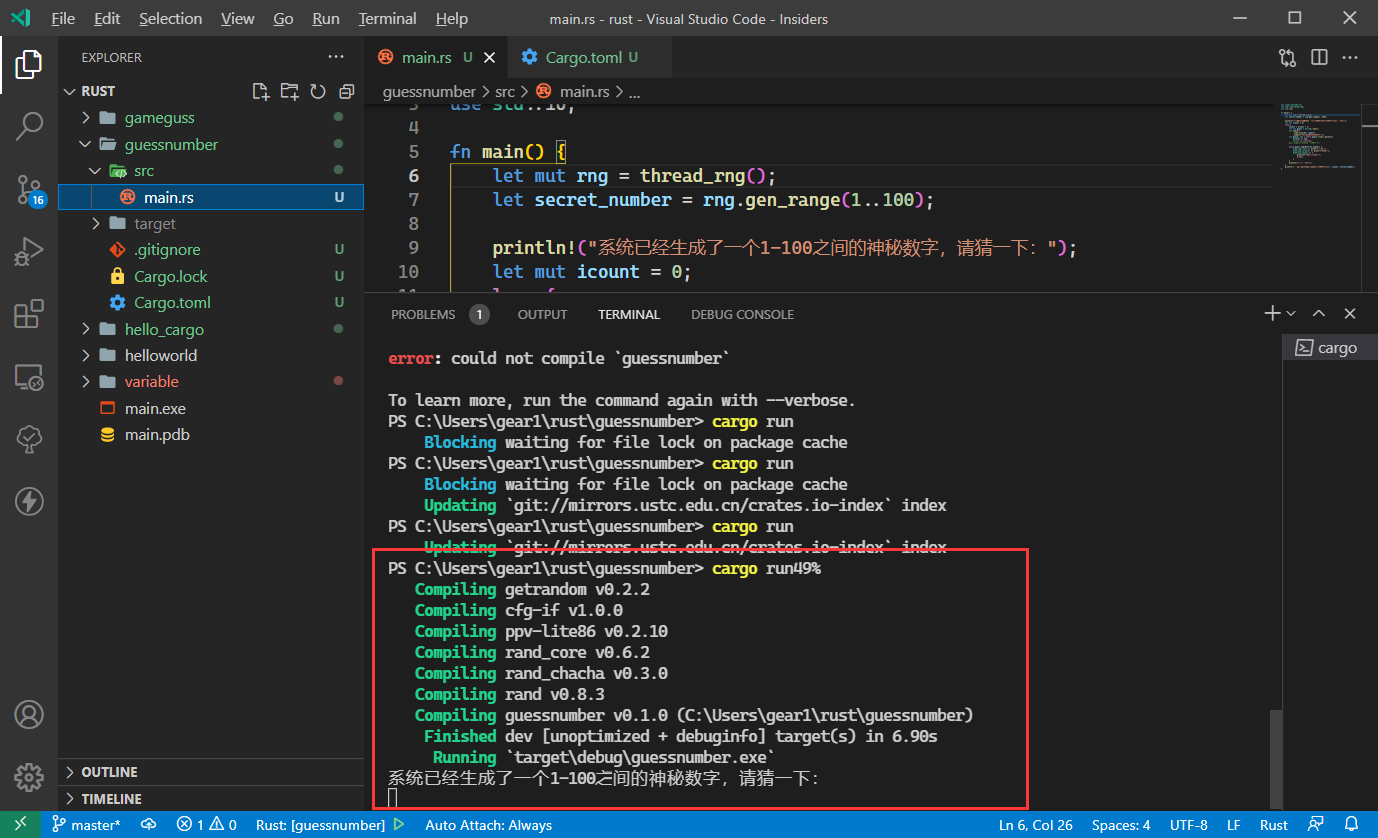Open the terminal profile dropdown arrow
This screenshot has width=1378, height=838.
coord(1289,313)
